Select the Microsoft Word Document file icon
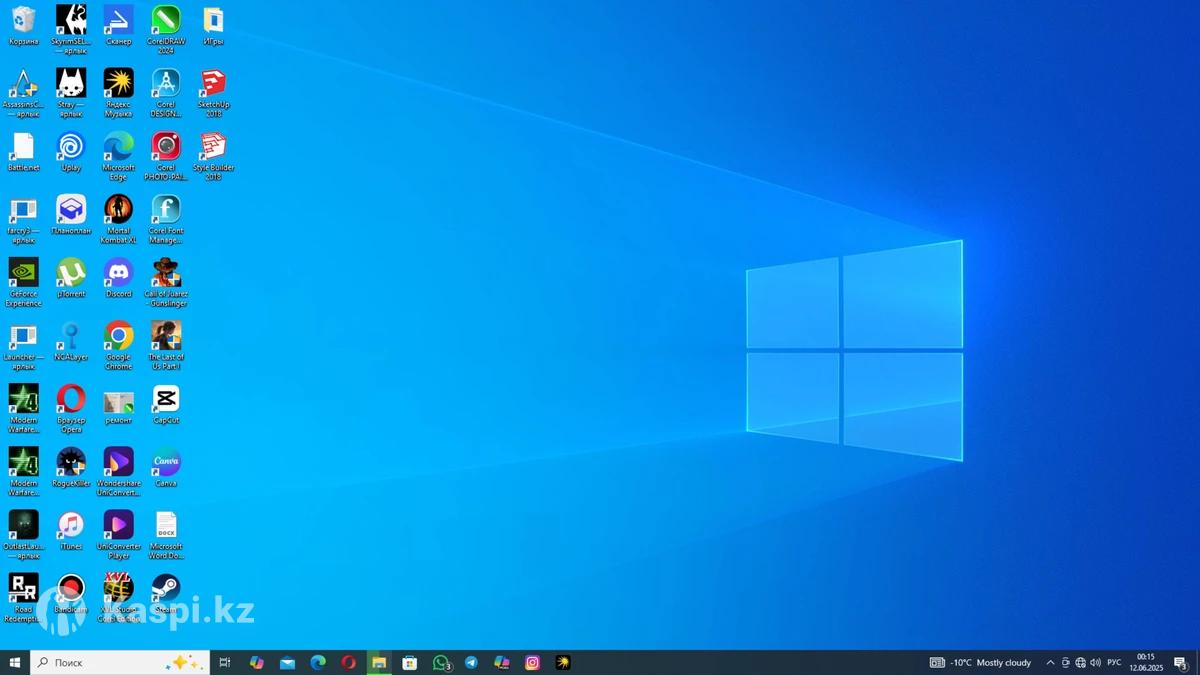 (x=166, y=535)
